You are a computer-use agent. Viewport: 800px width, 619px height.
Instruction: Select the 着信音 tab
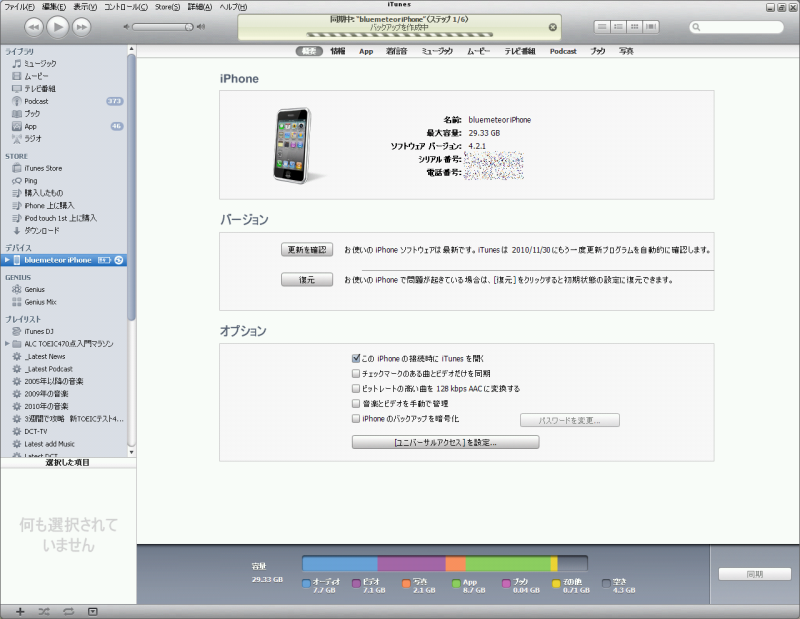click(396, 51)
